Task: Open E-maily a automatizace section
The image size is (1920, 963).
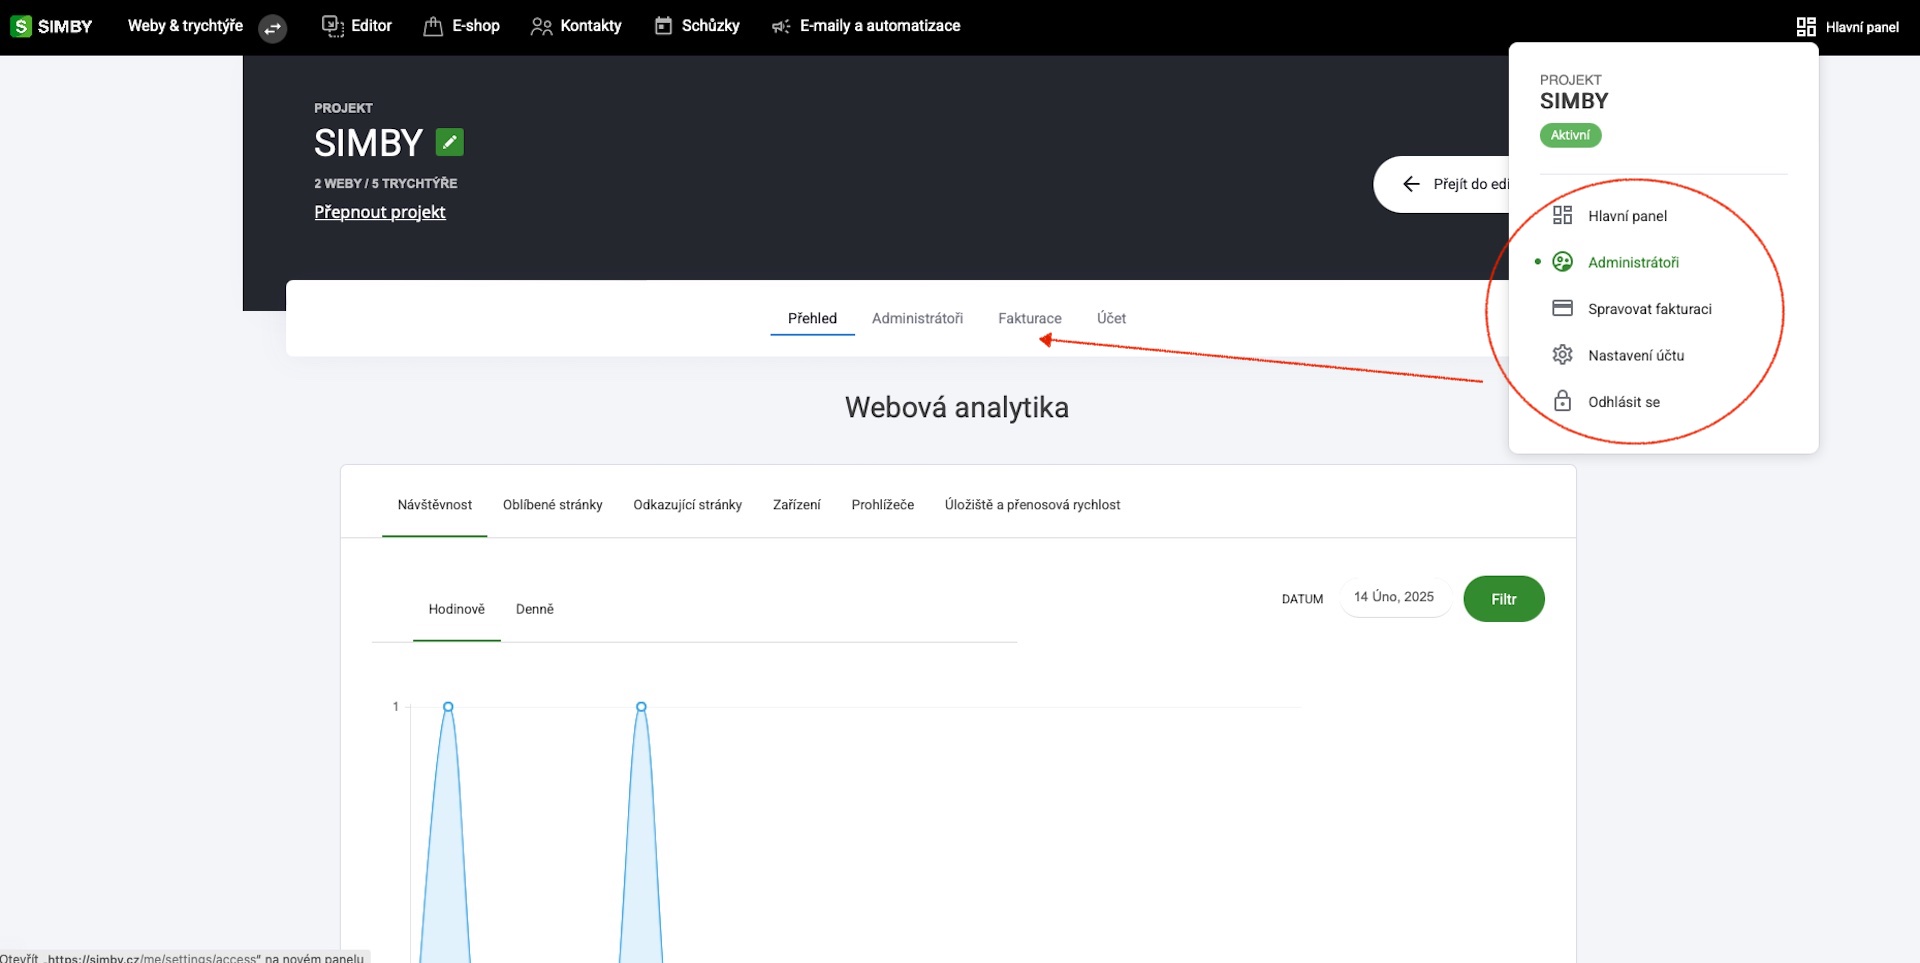Action: 866,26
